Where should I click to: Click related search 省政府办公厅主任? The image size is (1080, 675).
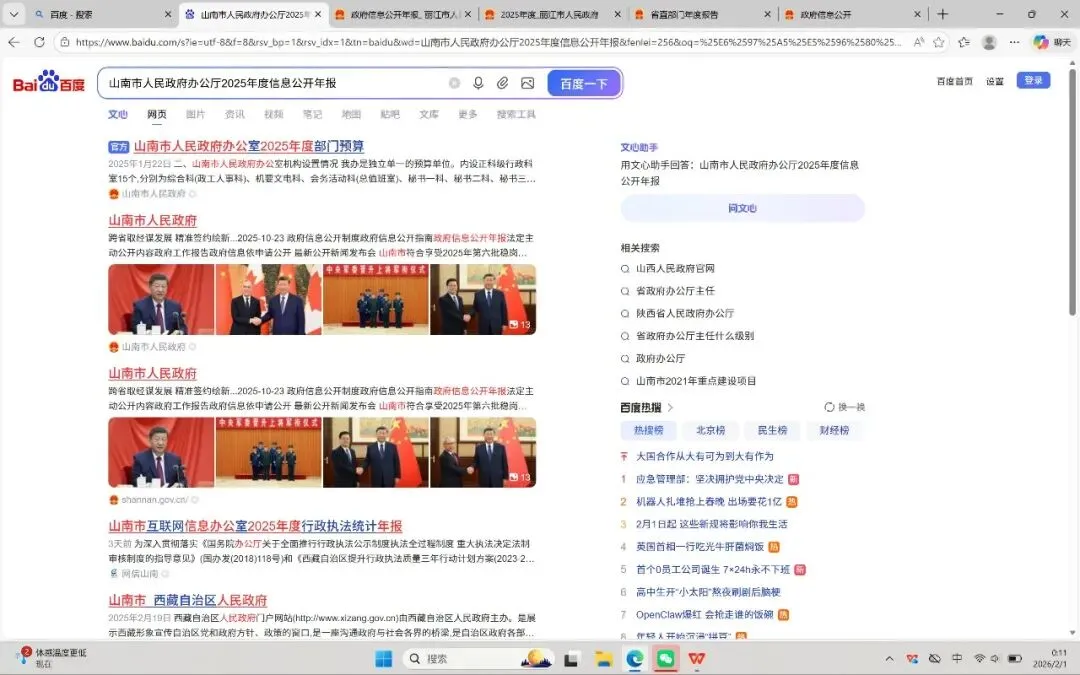[675, 291]
